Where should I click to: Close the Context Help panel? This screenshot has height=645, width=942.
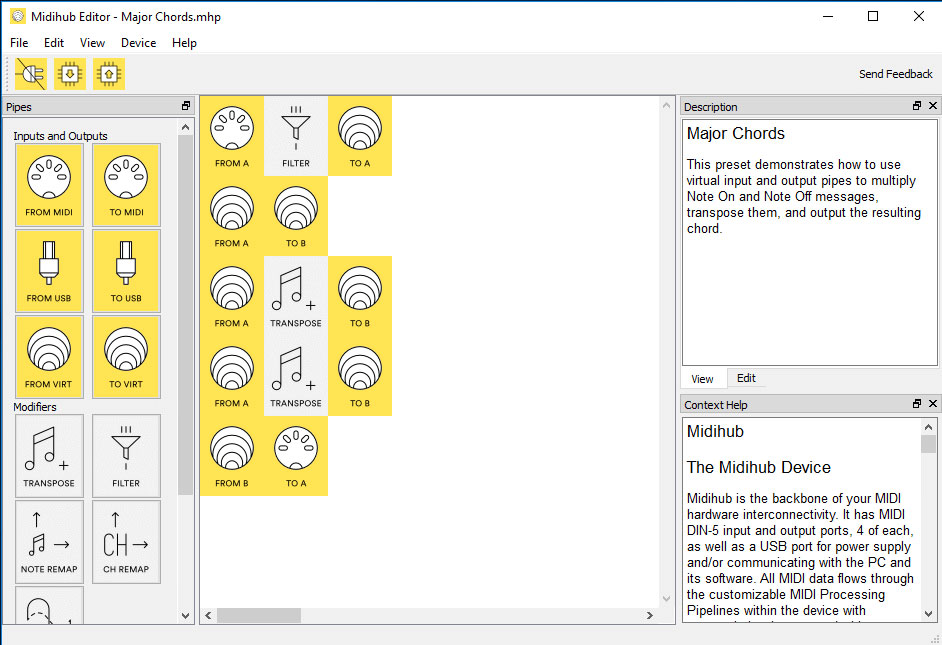pos(932,404)
